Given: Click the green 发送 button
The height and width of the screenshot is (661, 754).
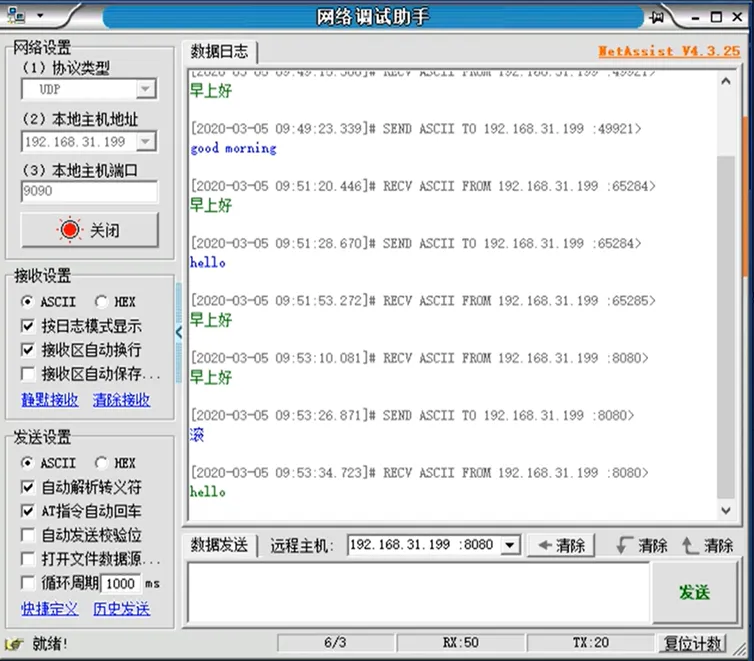Looking at the screenshot, I should pyautogui.click(x=694, y=592).
